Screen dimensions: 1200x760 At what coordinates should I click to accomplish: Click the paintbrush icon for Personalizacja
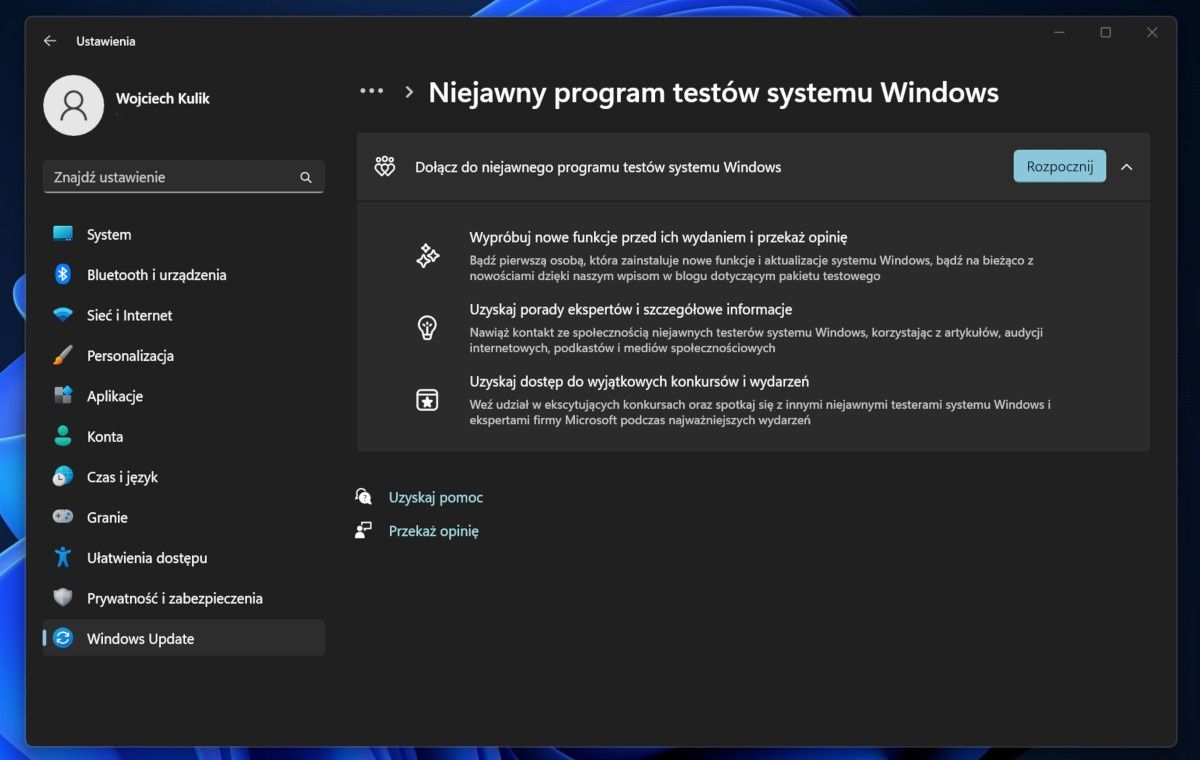[x=63, y=356]
